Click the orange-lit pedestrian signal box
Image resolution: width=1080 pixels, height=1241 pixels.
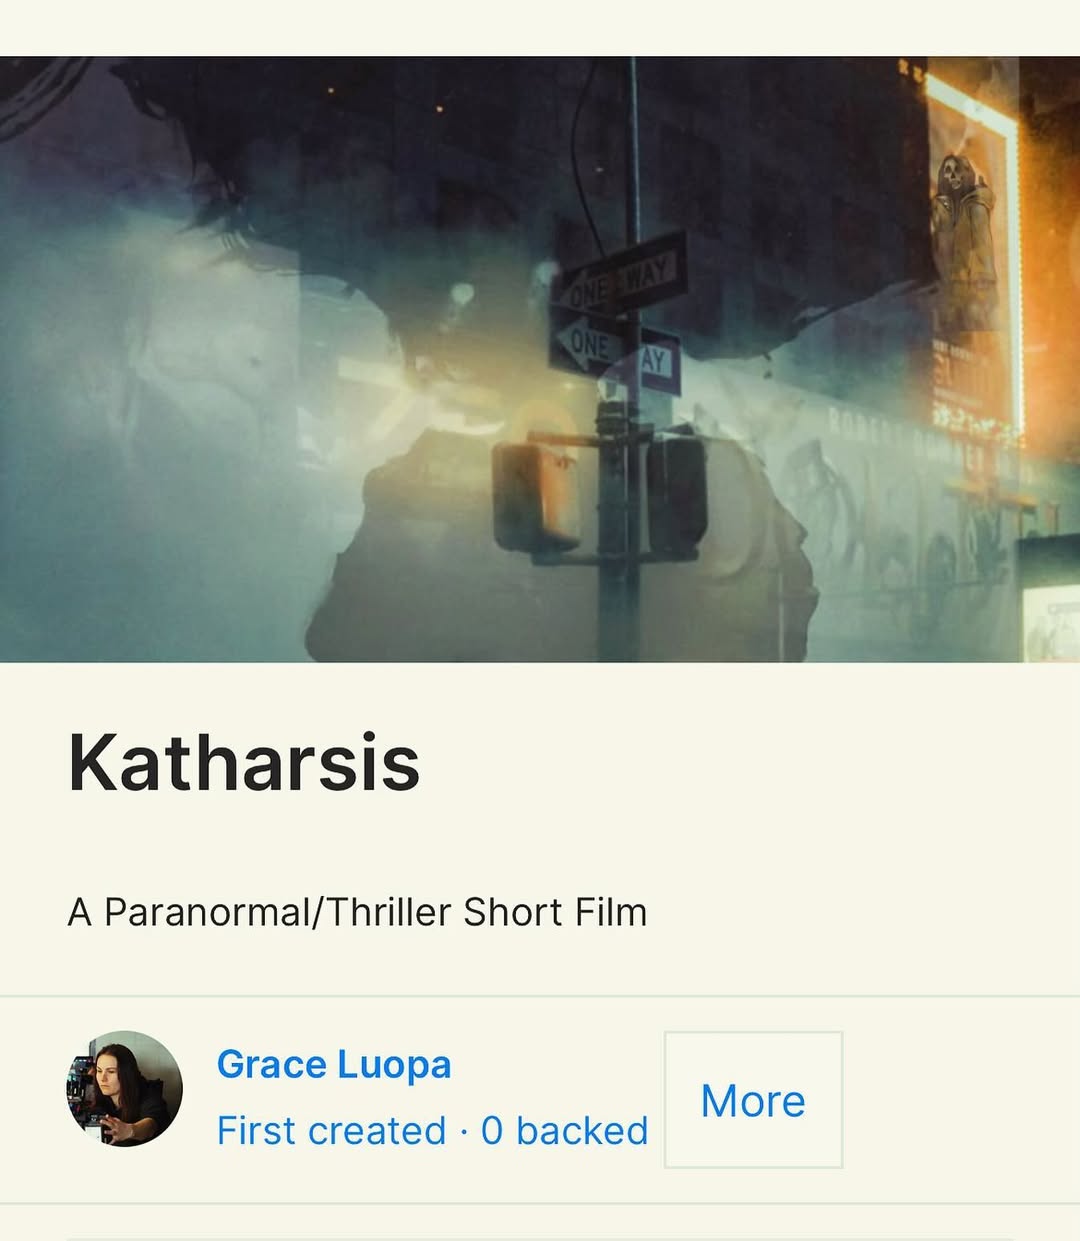[x=537, y=496]
